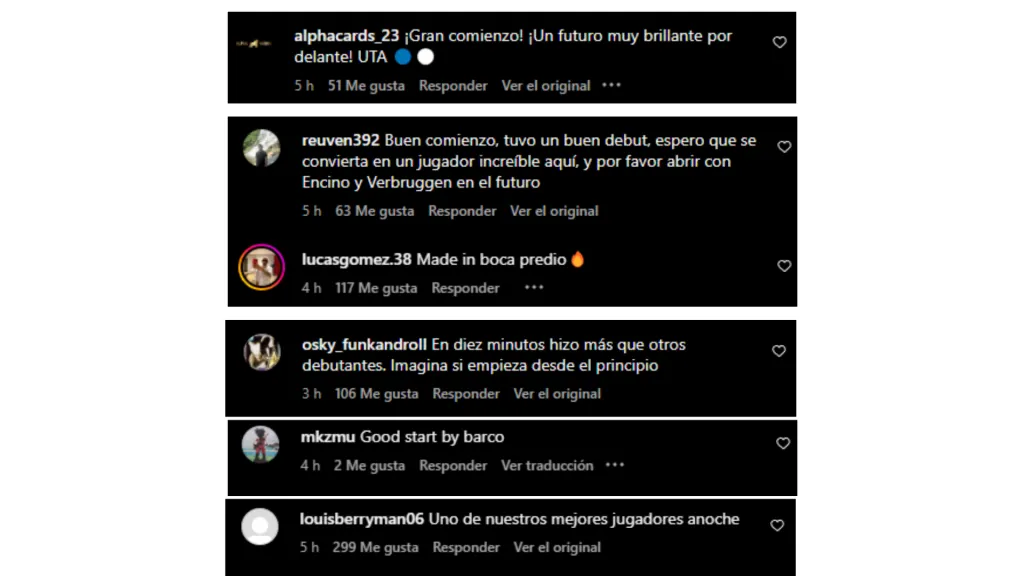
Task: Show translation of mkzmu's comment
Action: (x=547, y=465)
